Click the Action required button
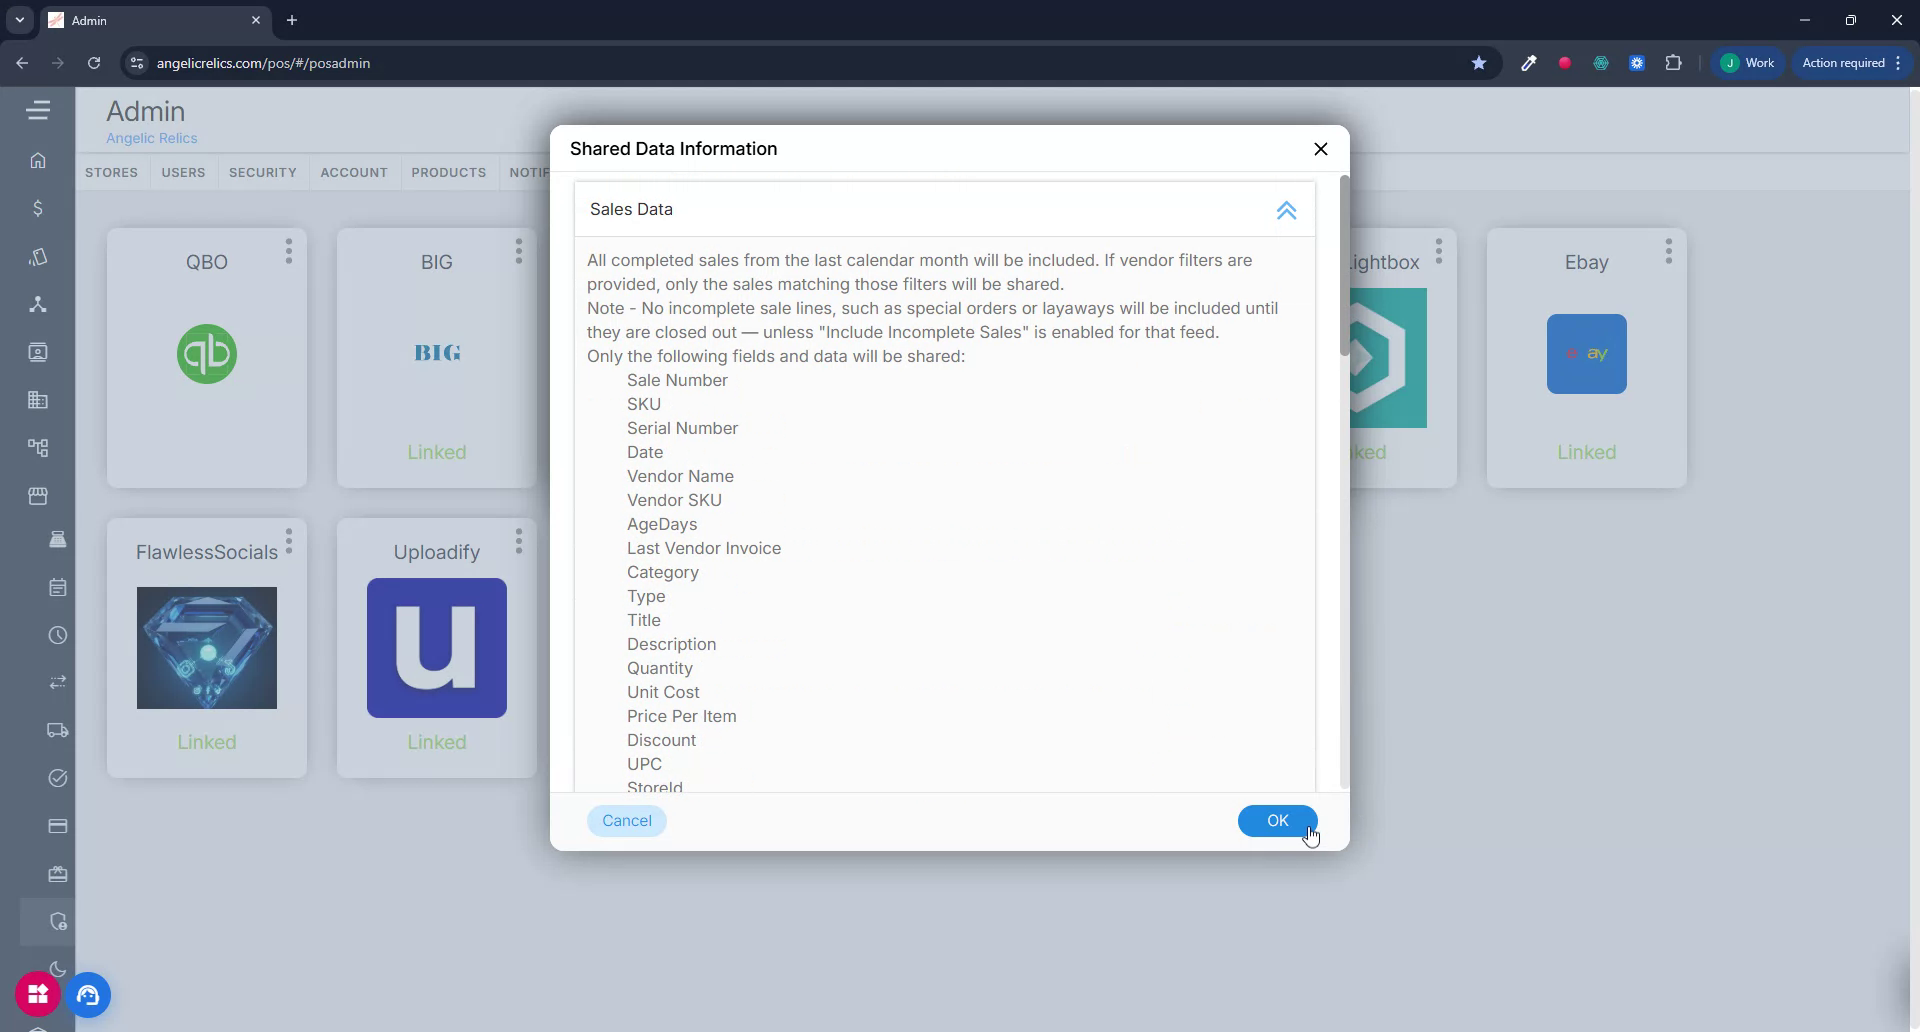The height and width of the screenshot is (1032, 1920). click(1852, 63)
